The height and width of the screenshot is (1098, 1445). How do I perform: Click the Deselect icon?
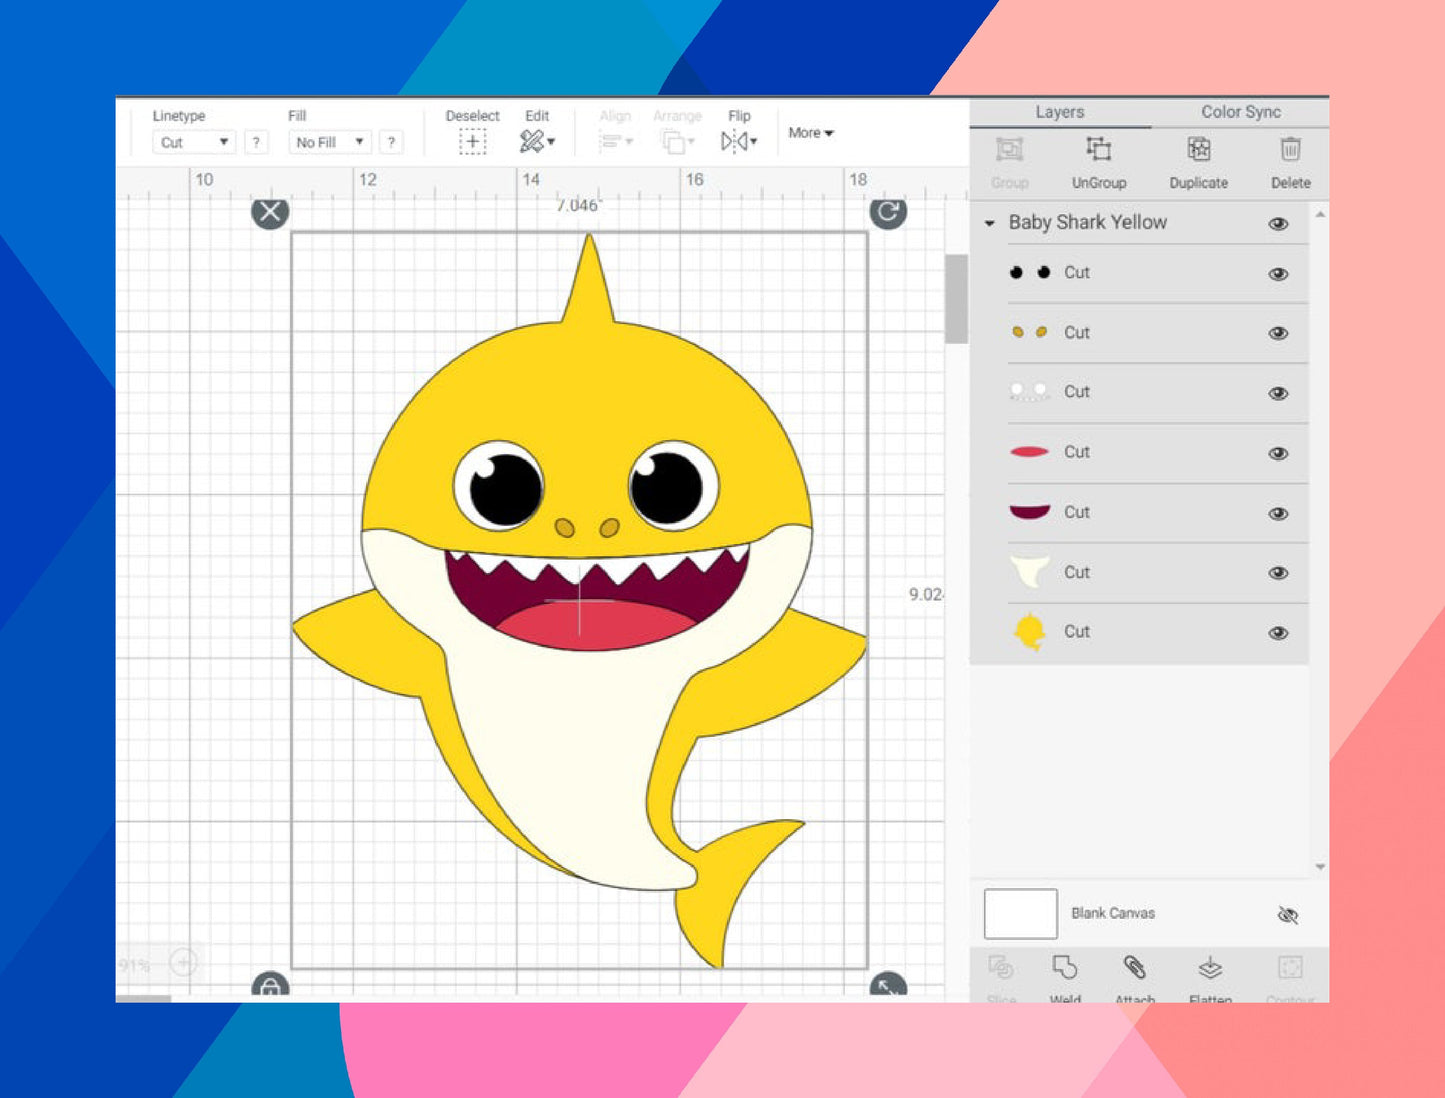point(470,141)
